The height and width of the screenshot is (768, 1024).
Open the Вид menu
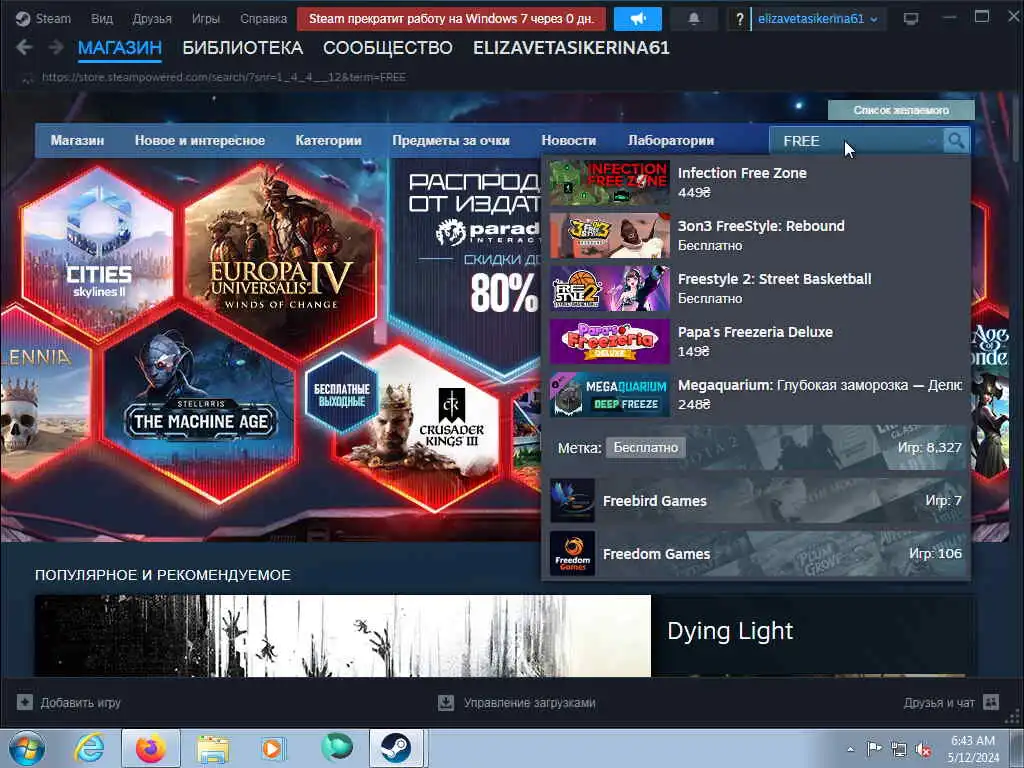(x=101, y=19)
